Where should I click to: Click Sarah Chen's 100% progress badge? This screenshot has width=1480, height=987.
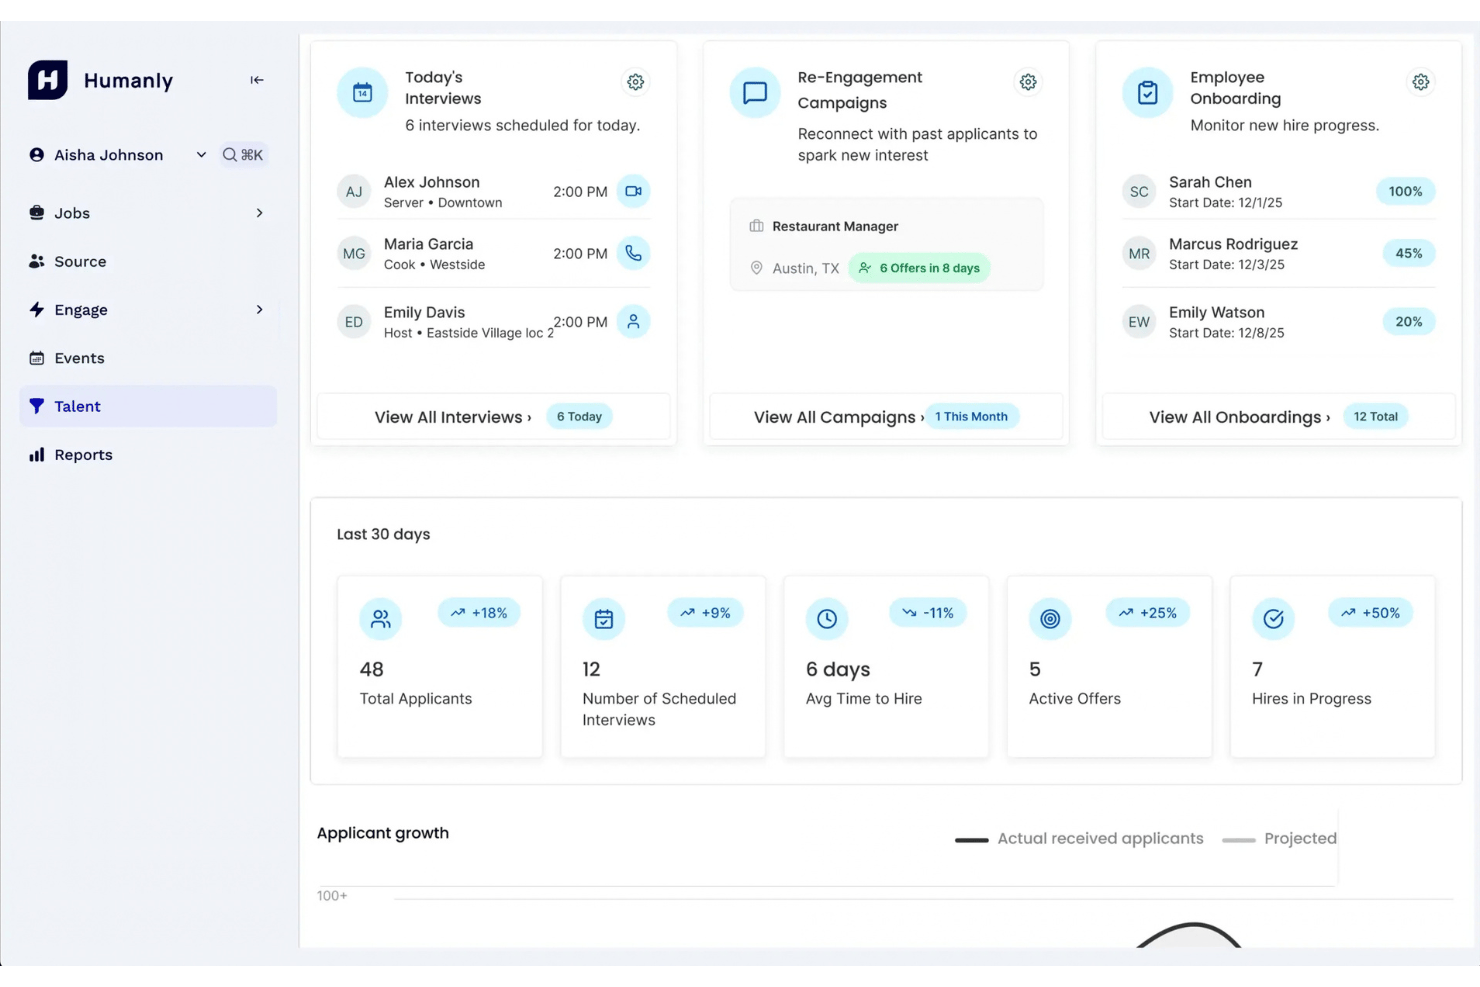pos(1405,191)
